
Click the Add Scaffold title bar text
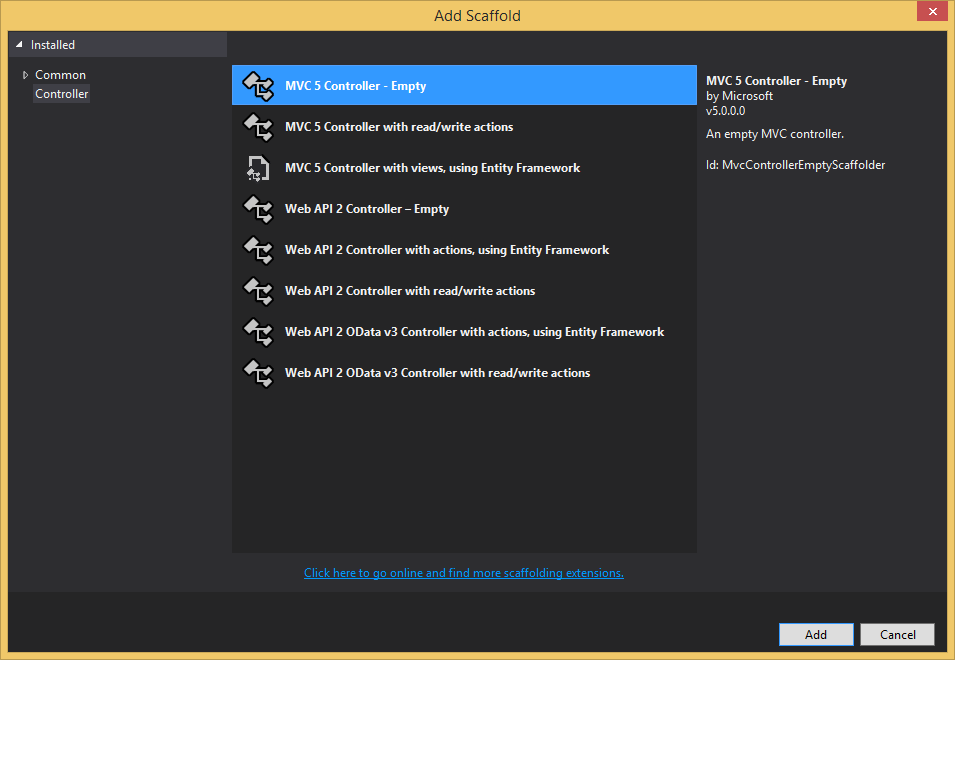pos(478,16)
